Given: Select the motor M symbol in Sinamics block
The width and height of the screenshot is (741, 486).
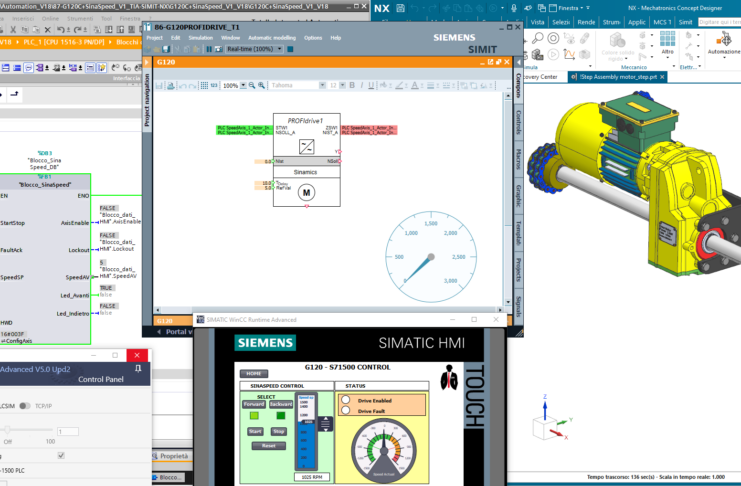Looking at the screenshot, I should [307, 192].
